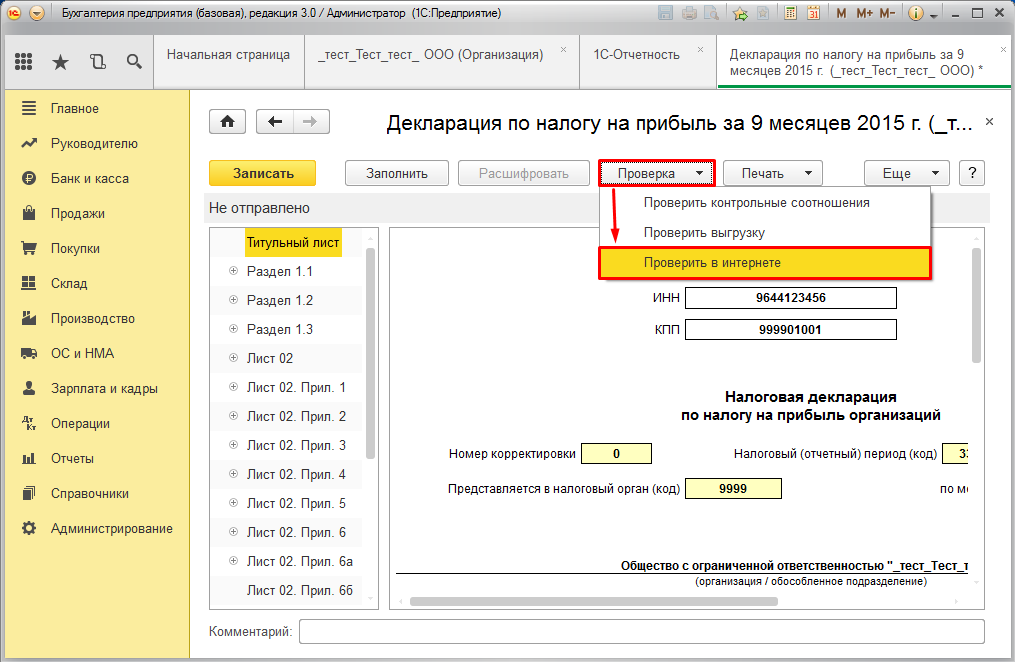Image resolution: width=1015 pixels, height=662 pixels.
Task: Expand the Раздел 1.1 tree node
Action: pyautogui.click(x=233, y=271)
